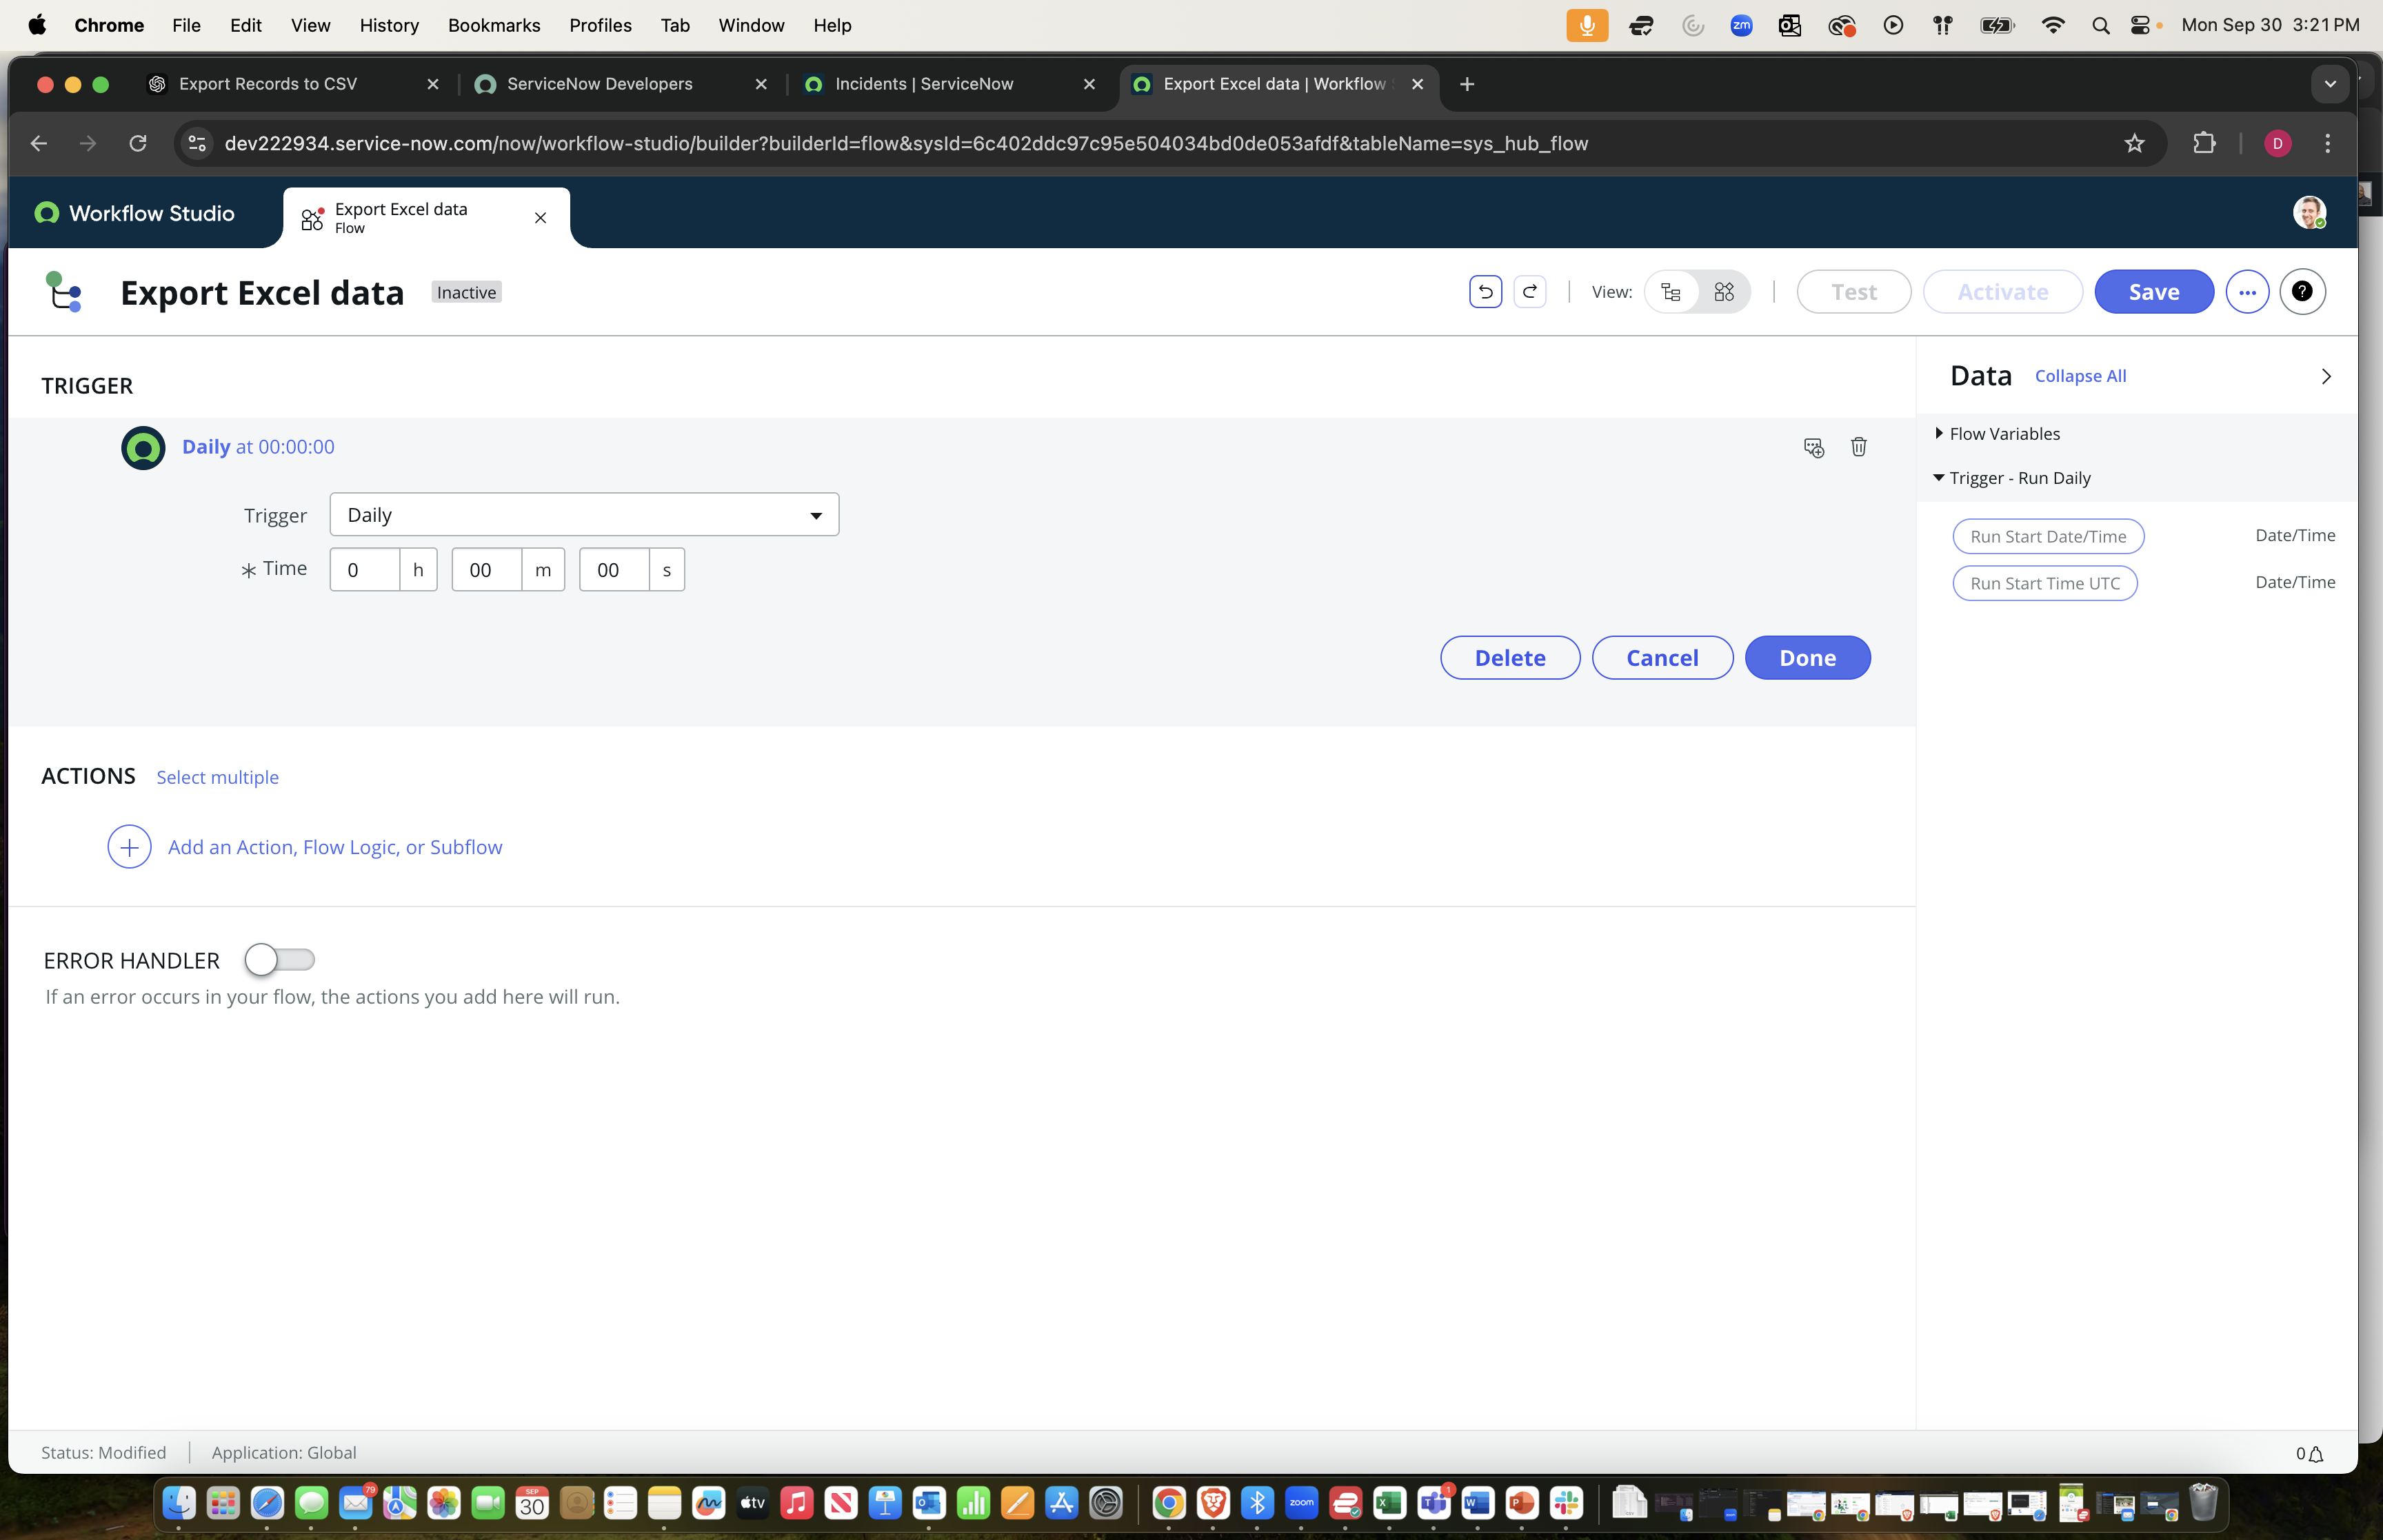Click the undo icon in the flow header
Viewport: 2383px width, 1540px height.
pos(1485,292)
